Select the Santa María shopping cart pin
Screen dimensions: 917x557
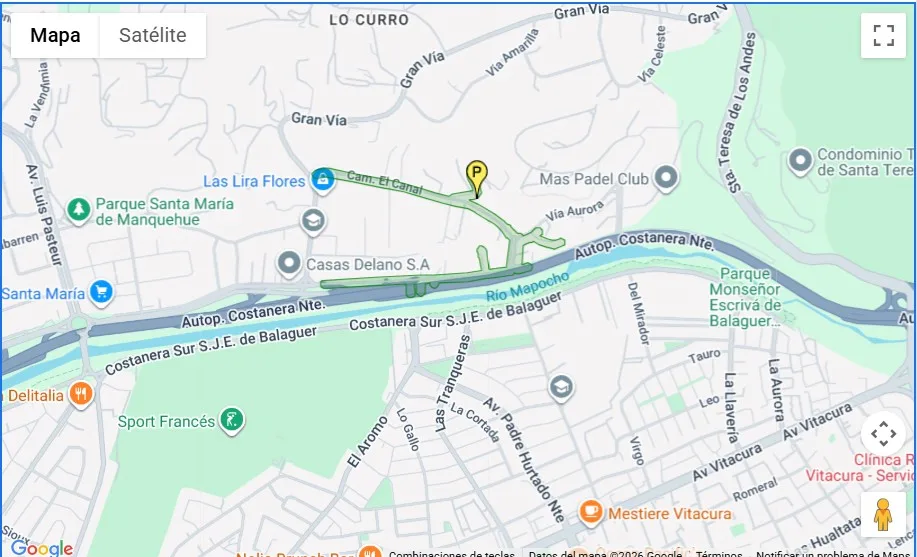point(101,294)
